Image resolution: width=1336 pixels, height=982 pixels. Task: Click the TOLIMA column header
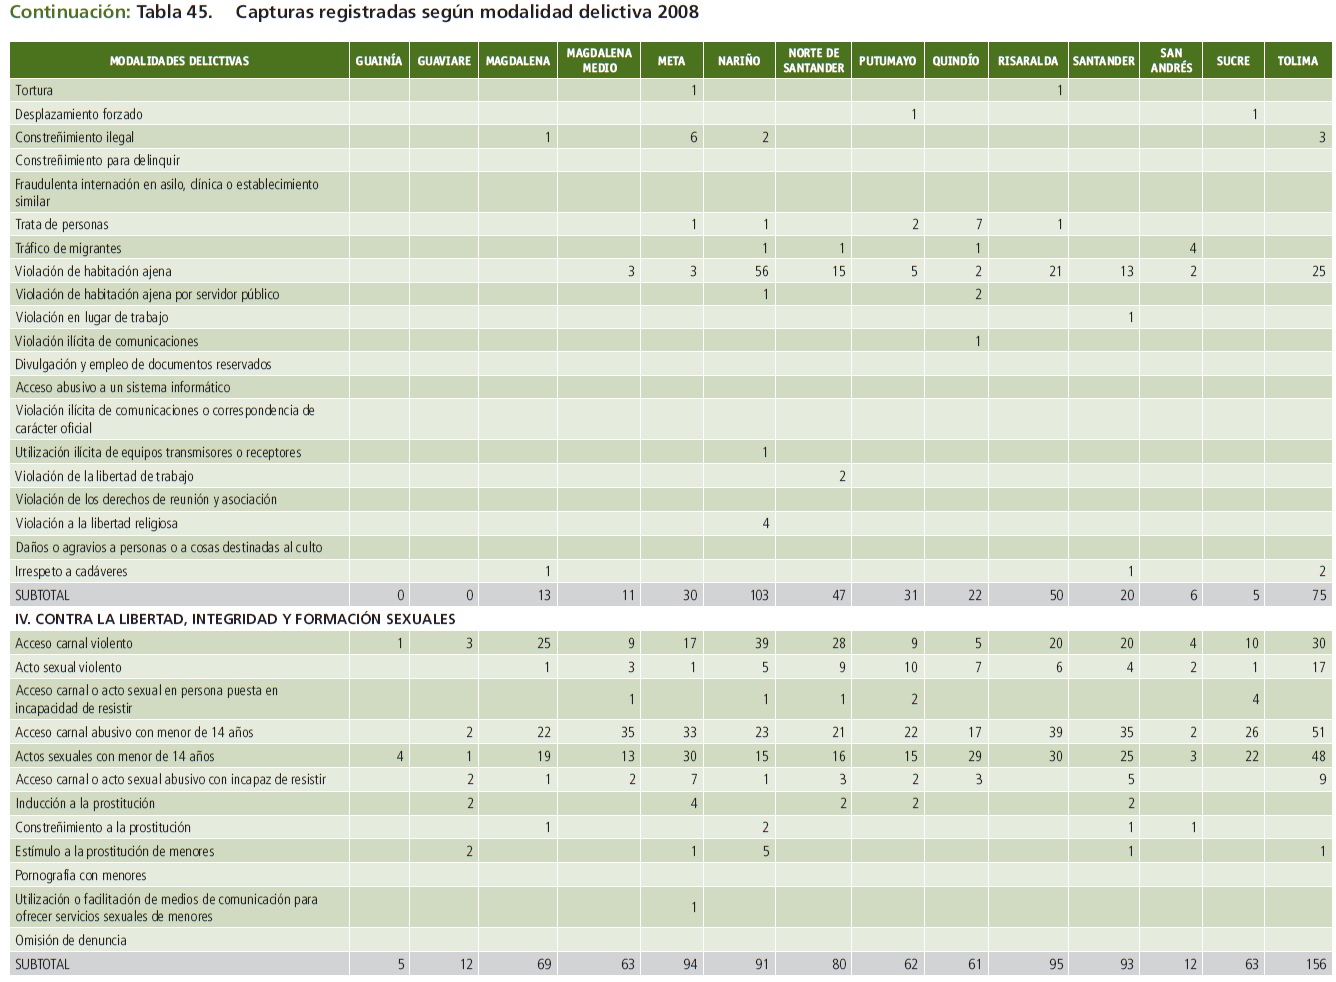[1297, 61]
